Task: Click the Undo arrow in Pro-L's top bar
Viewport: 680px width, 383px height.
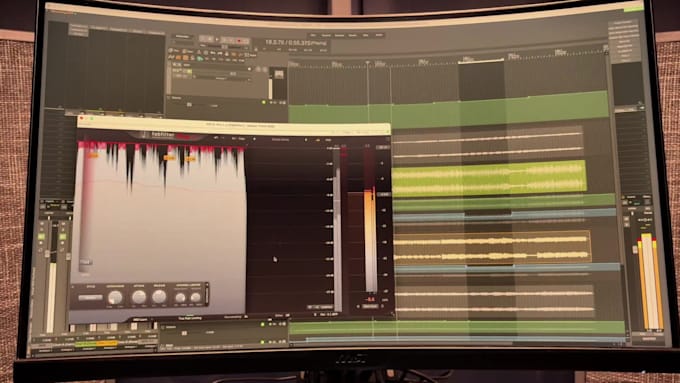Action: (216, 138)
